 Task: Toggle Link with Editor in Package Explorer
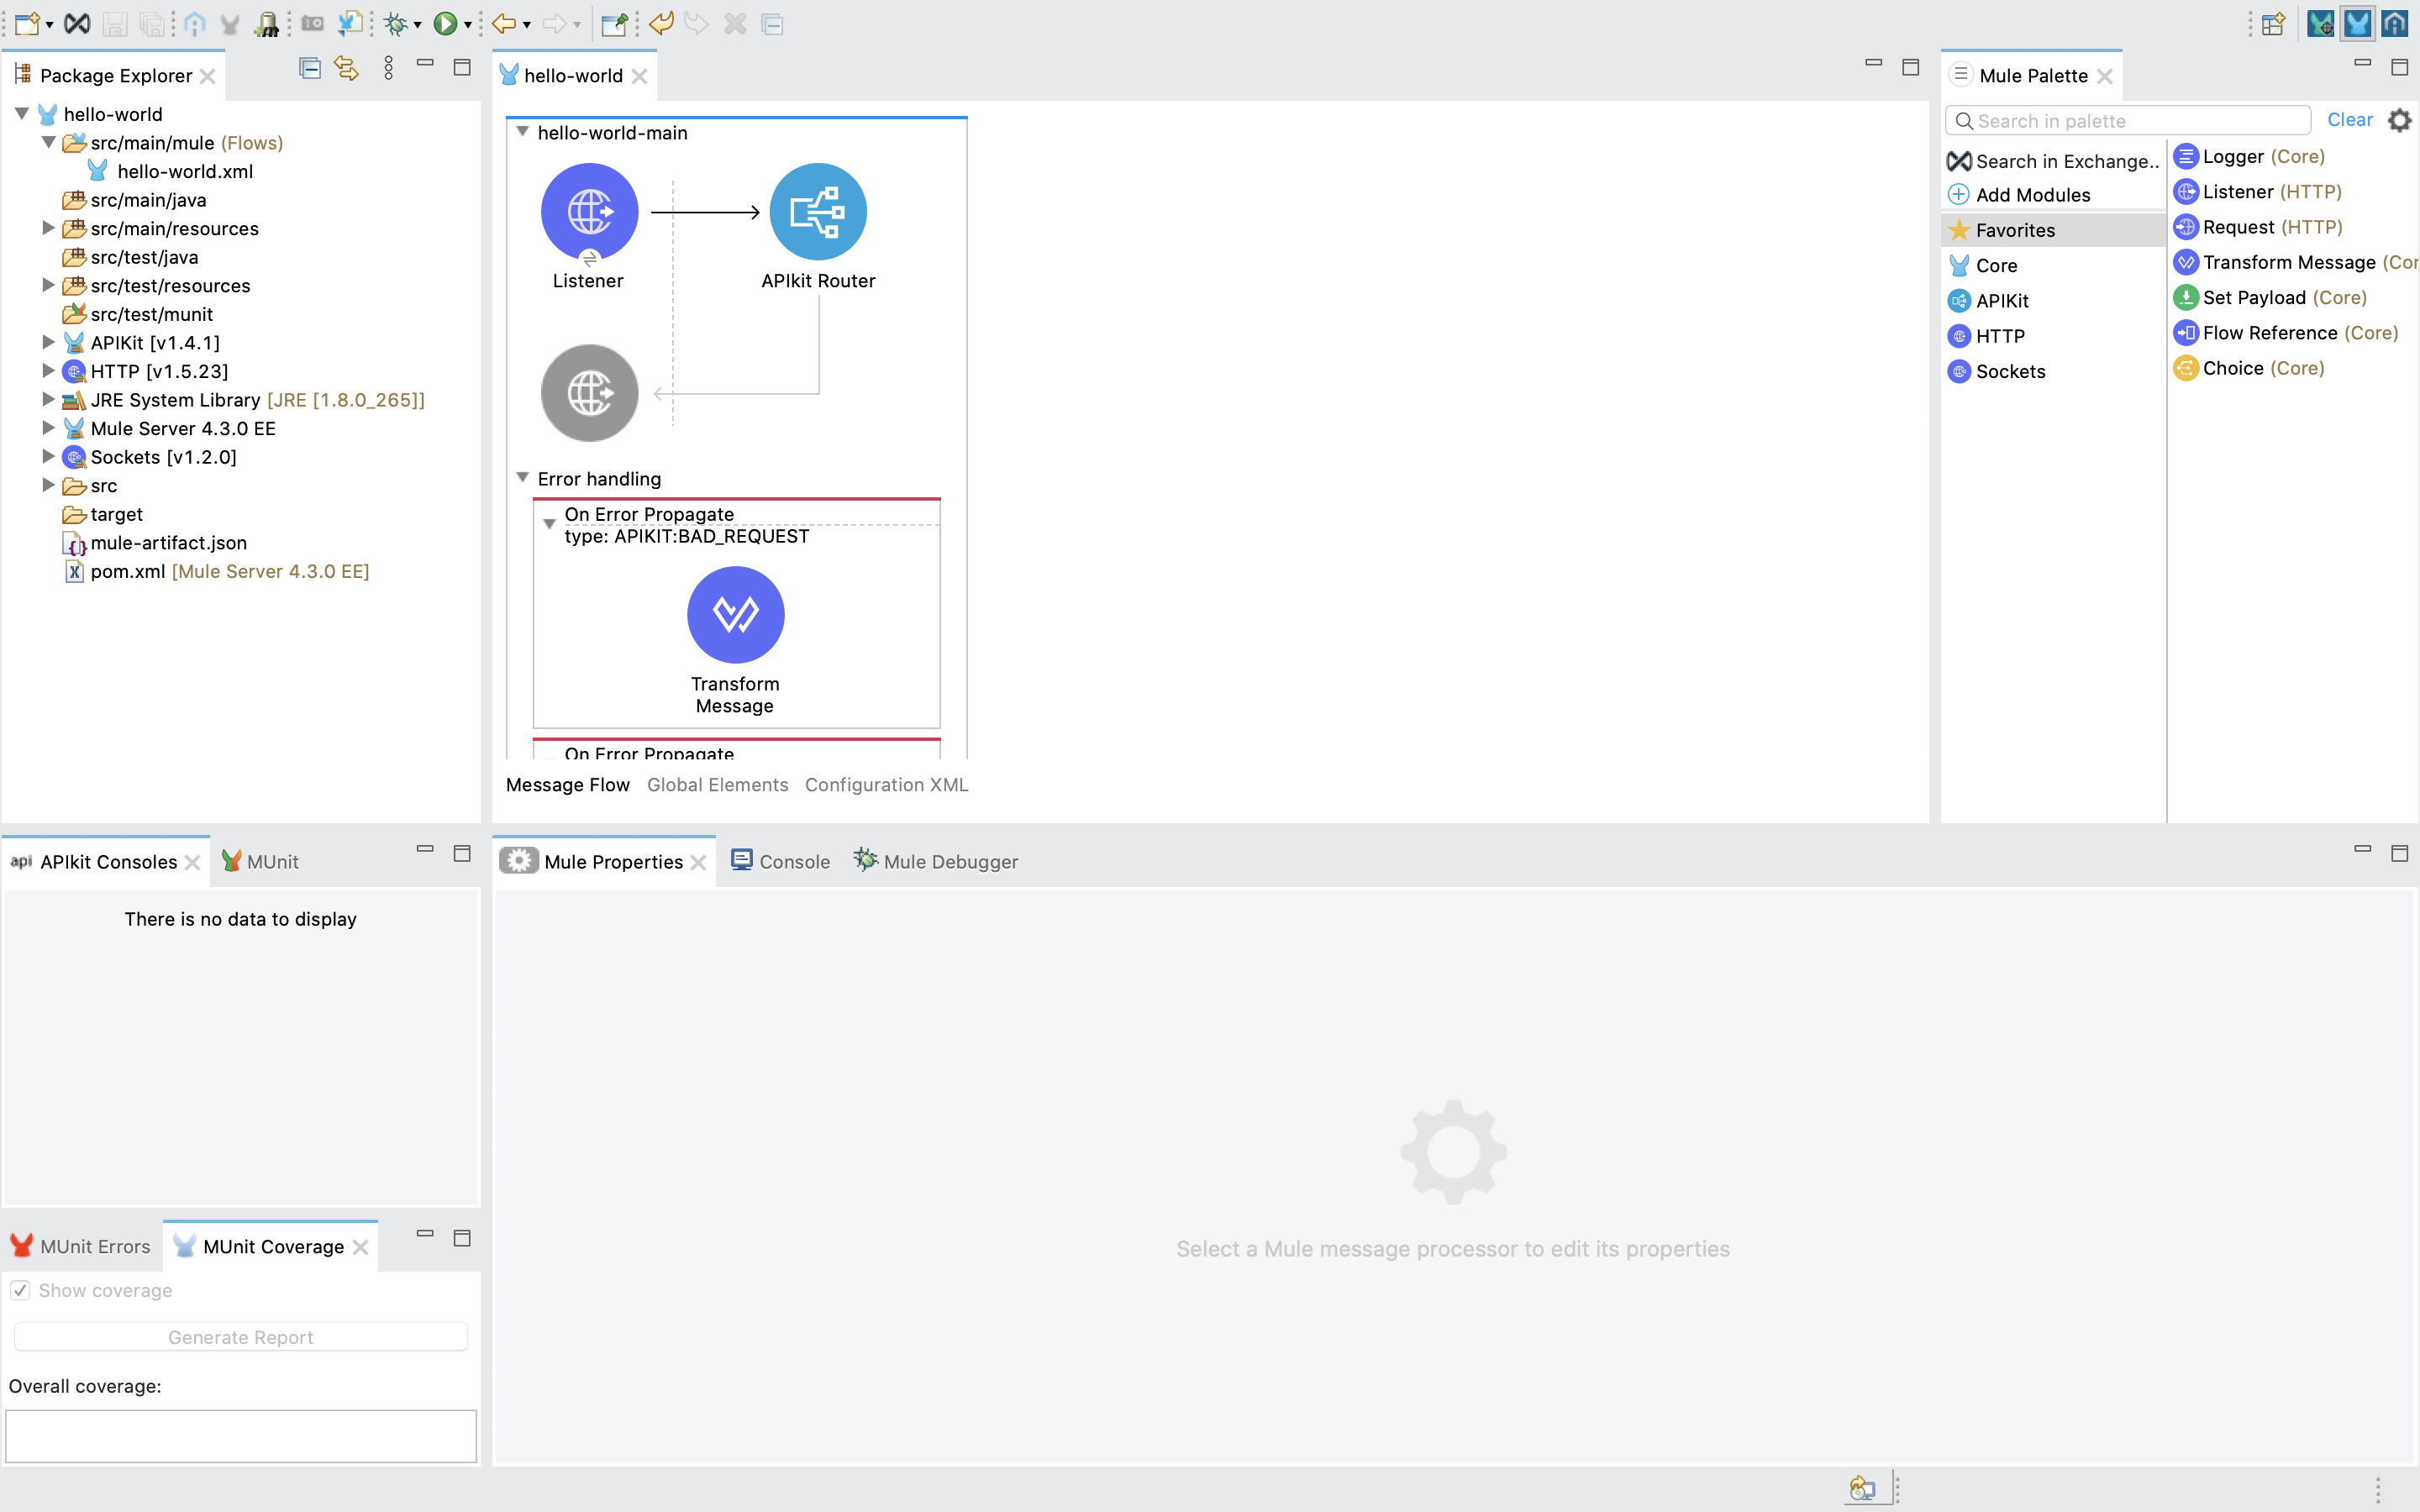pyautogui.click(x=346, y=68)
